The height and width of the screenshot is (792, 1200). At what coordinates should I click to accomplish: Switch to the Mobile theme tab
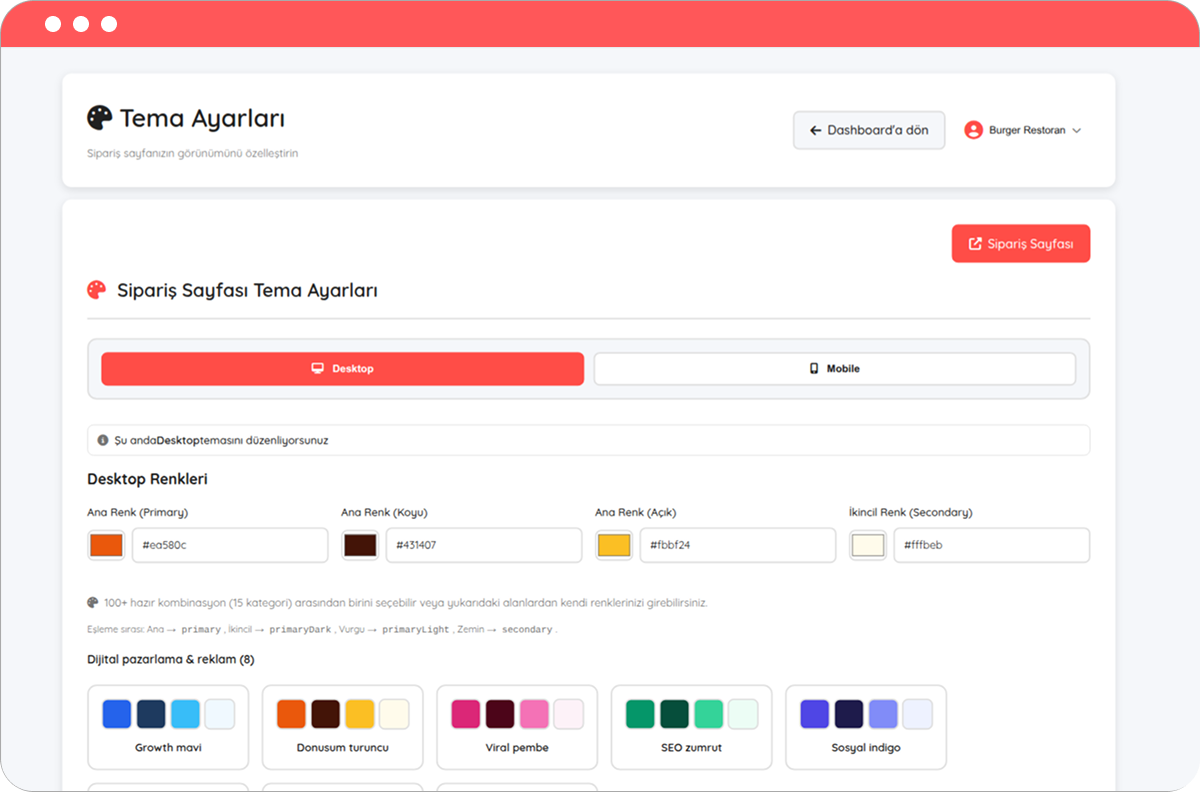coord(834,369)
